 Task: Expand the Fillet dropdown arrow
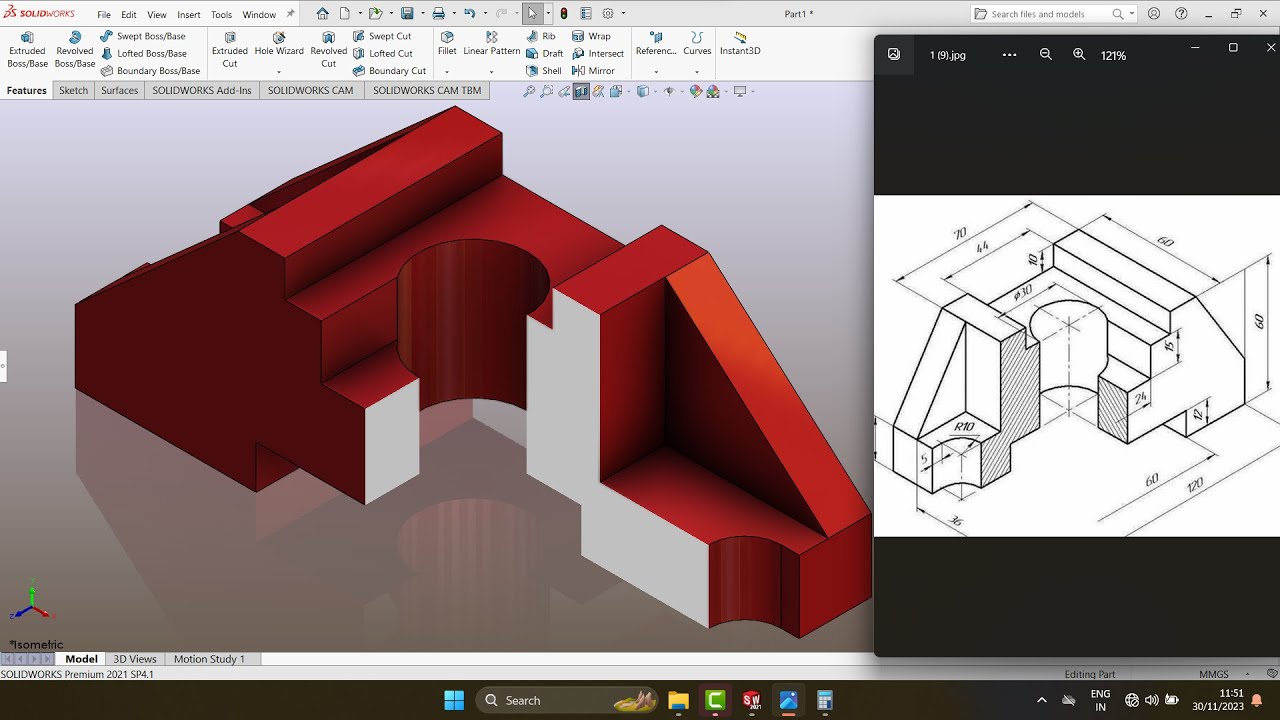[447, 72]
